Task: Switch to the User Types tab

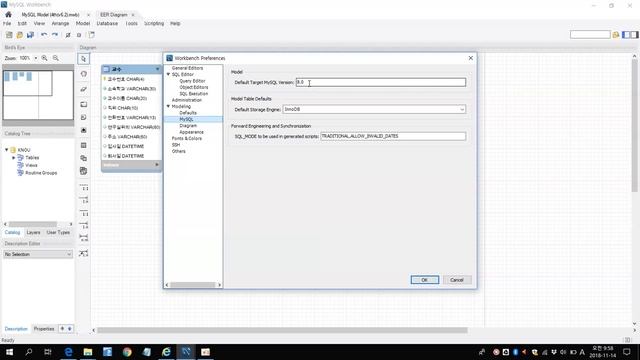Action: [x=58, y=232]
